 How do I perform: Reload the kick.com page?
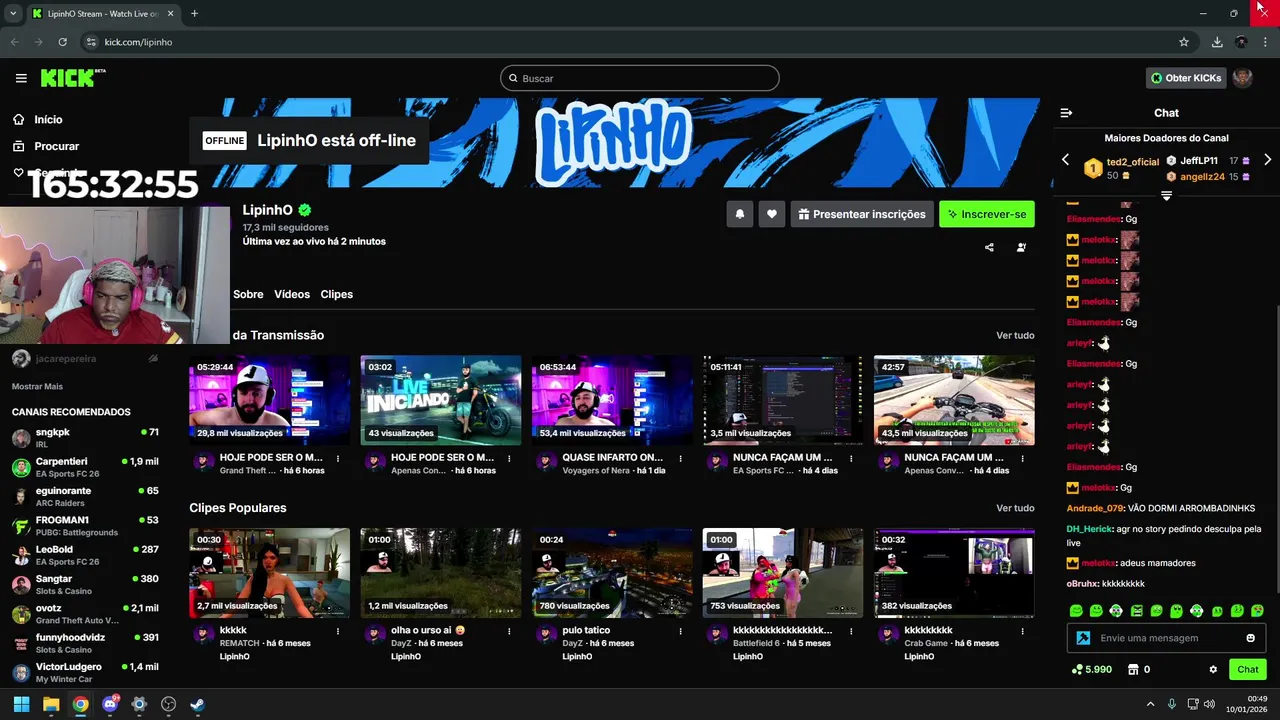[x=62, y=42]
